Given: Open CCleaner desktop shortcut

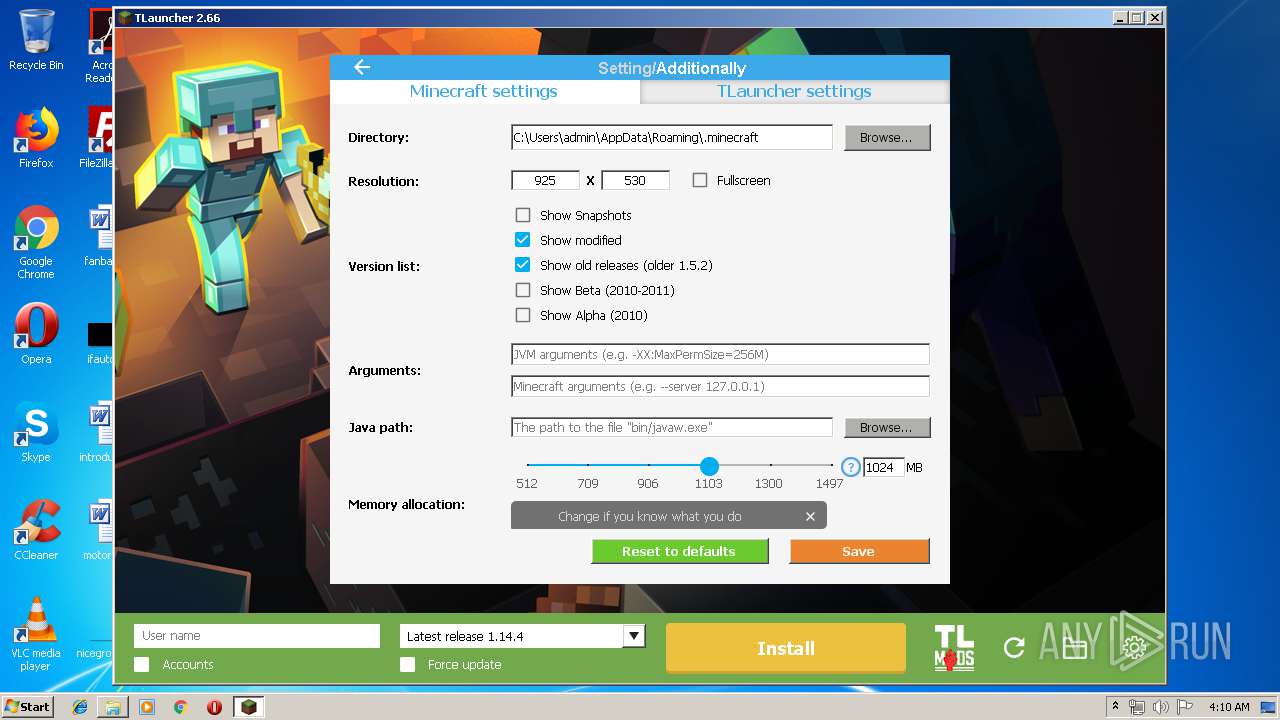Looking at the screenshot, I should click(36, 530).
